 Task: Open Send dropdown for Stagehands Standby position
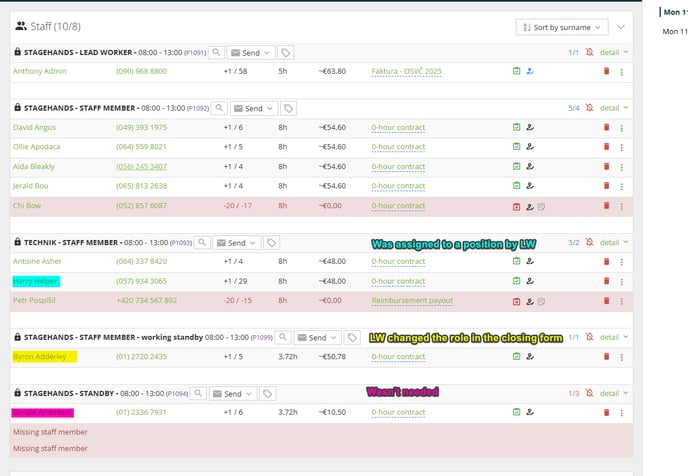(x=233, y=394)
